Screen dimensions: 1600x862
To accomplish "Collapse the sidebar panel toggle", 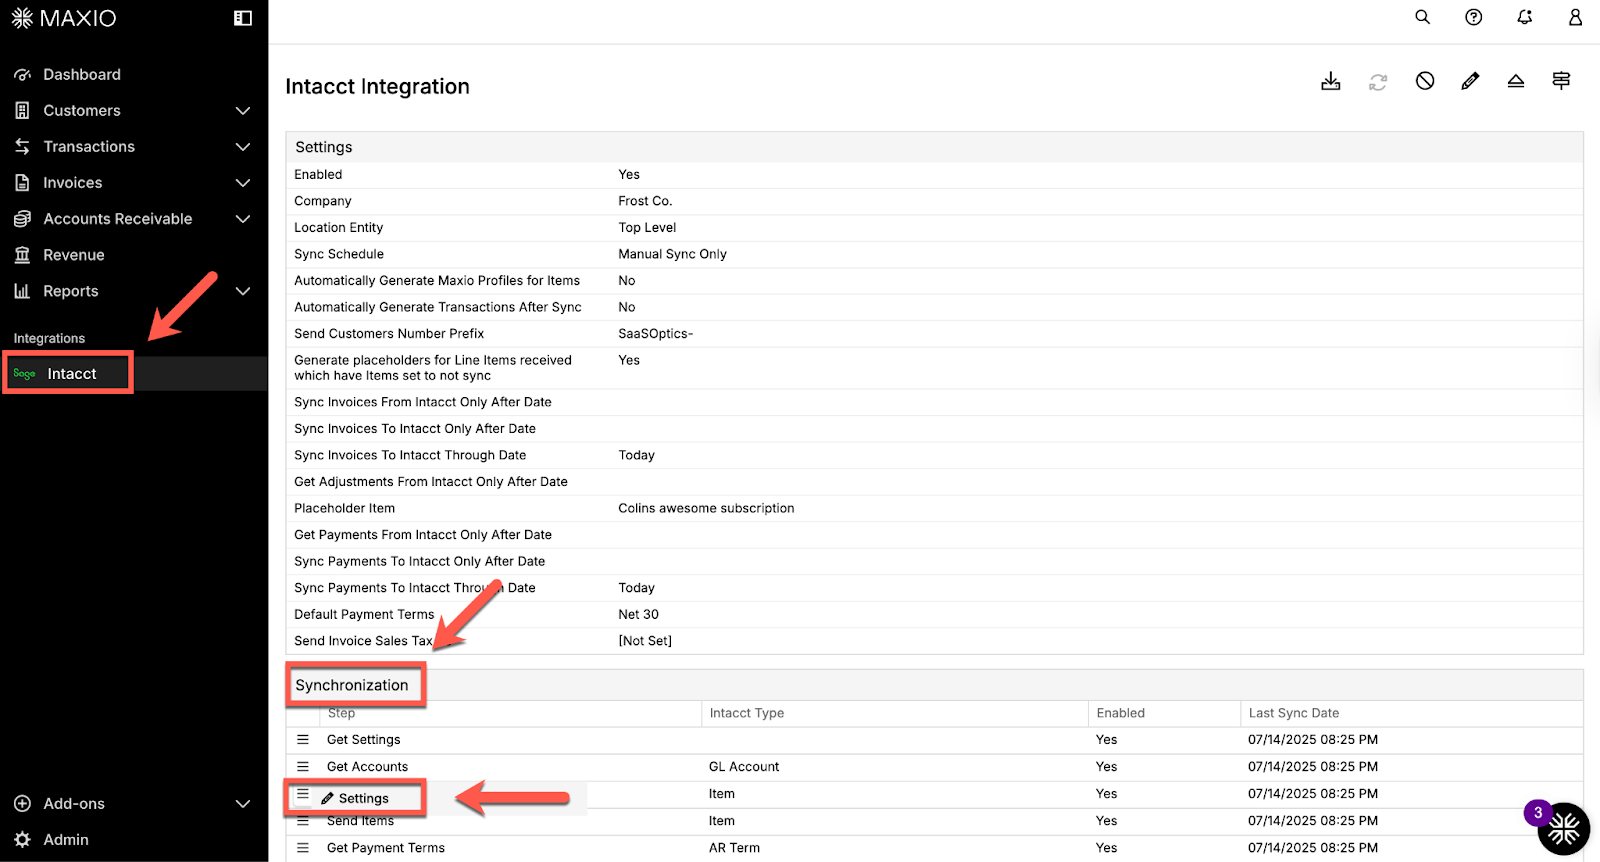I will point(243,18).
